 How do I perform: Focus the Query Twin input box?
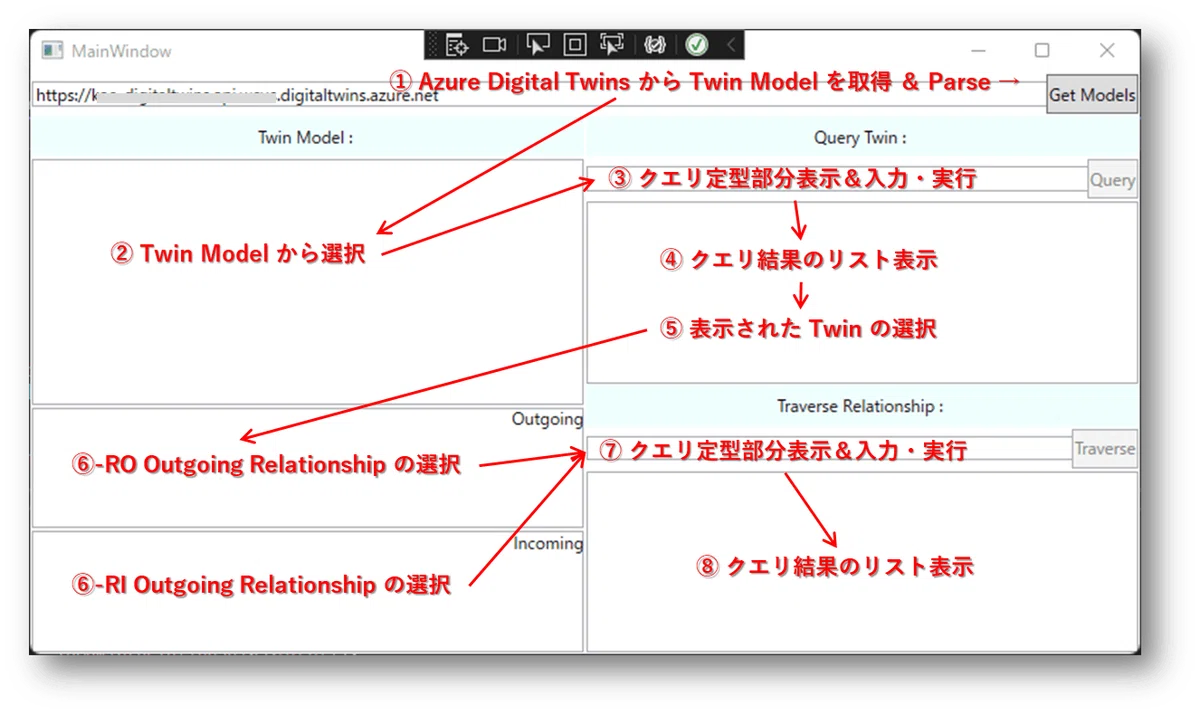pos(837,179)
